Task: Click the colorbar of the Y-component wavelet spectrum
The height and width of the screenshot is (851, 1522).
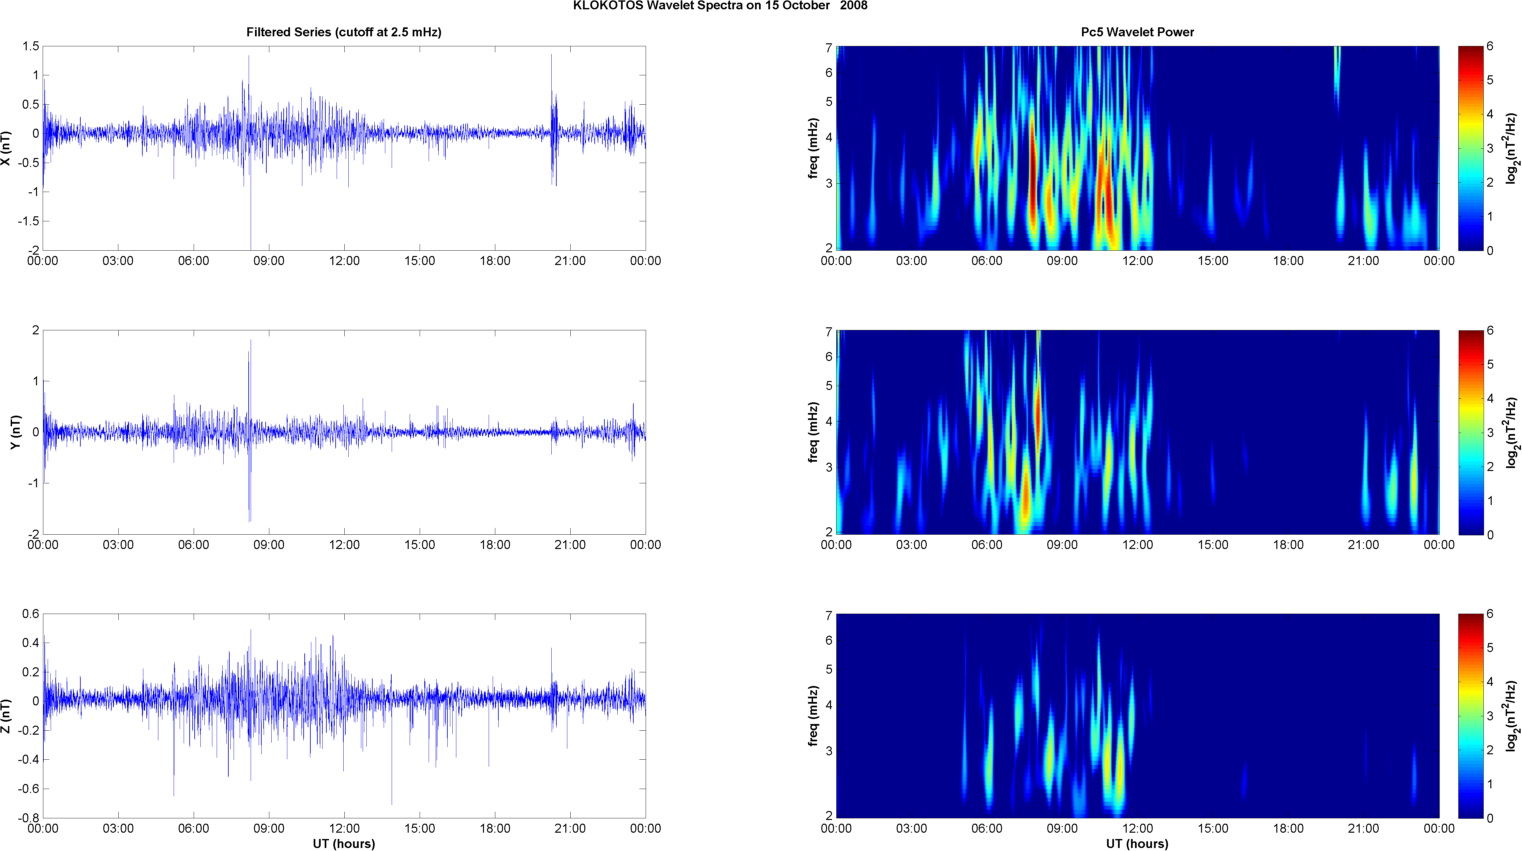Action: (1470, 432)
